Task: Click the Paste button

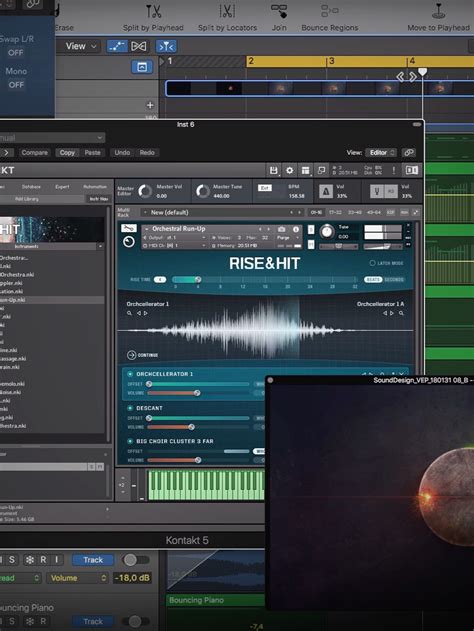Action: [x=93, y=153]
